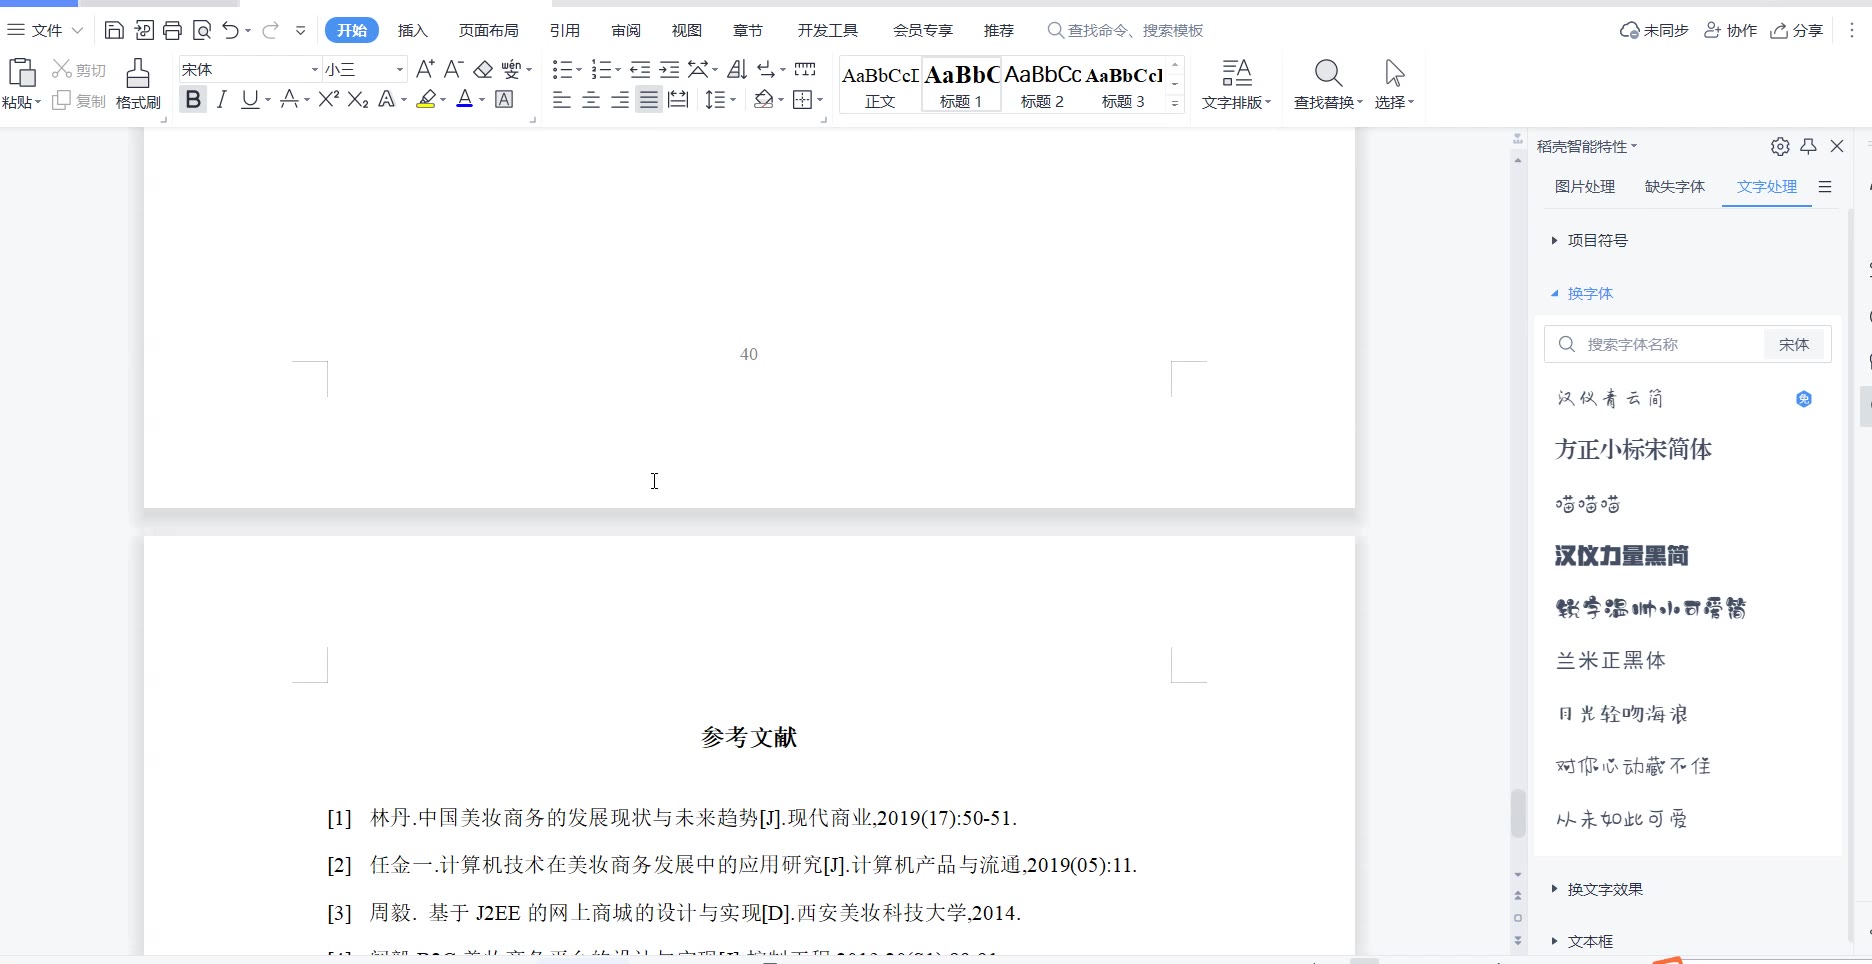The width and height of the screenshot is (1872, 964).
Task: Apply the 标题 1 style
Action: click(961, 85)
